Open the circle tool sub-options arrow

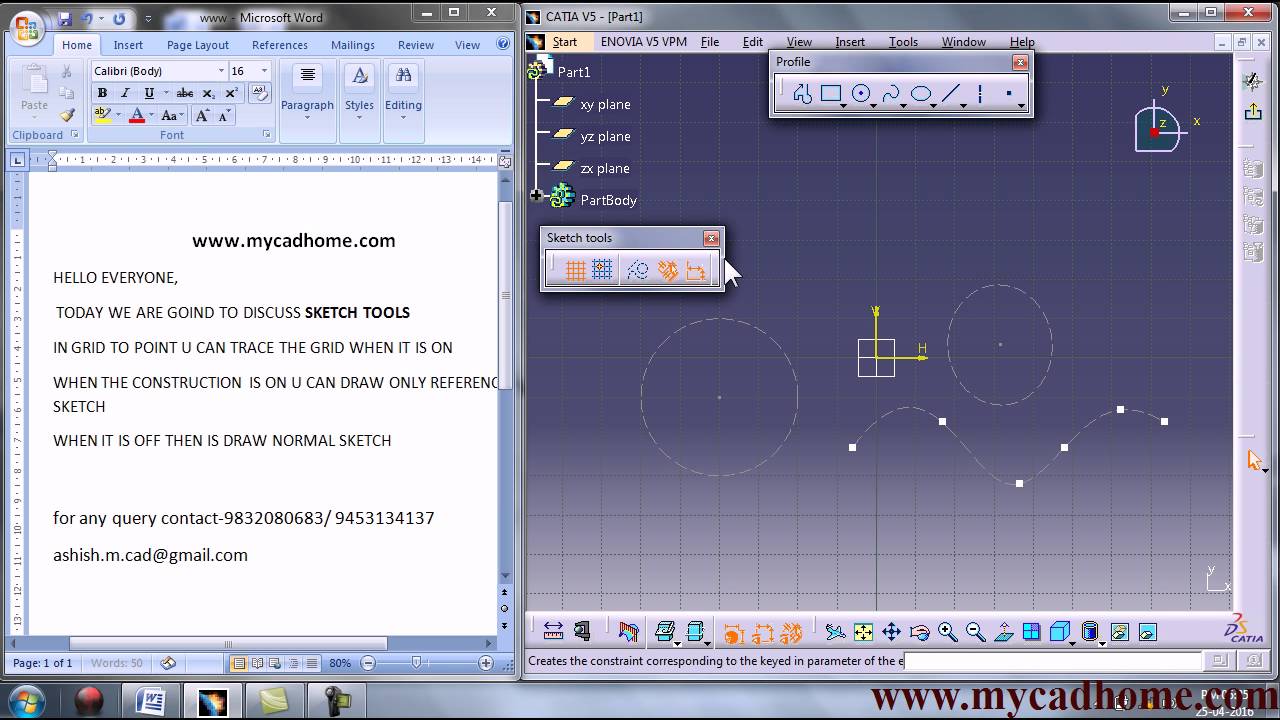[873, 105]
